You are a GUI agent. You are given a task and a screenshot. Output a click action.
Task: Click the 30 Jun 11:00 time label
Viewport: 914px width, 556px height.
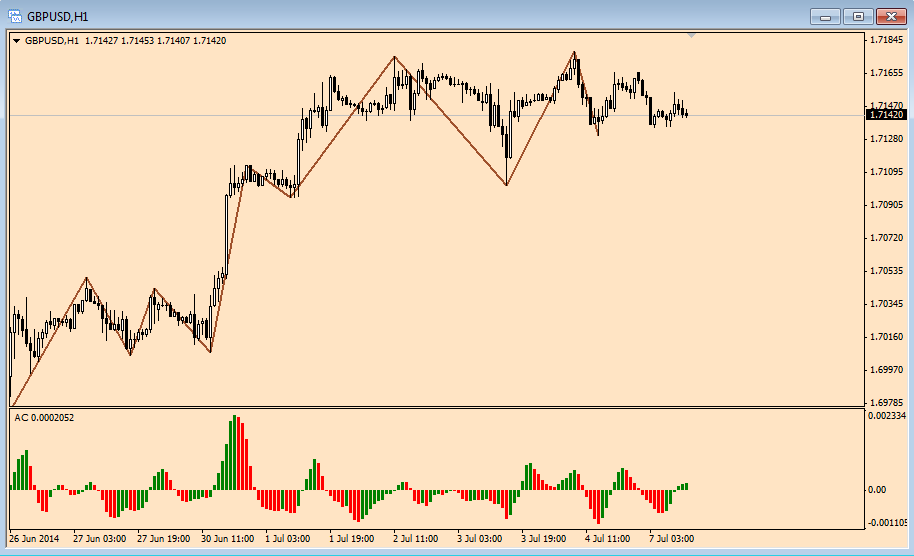click(x=227, y=539)
